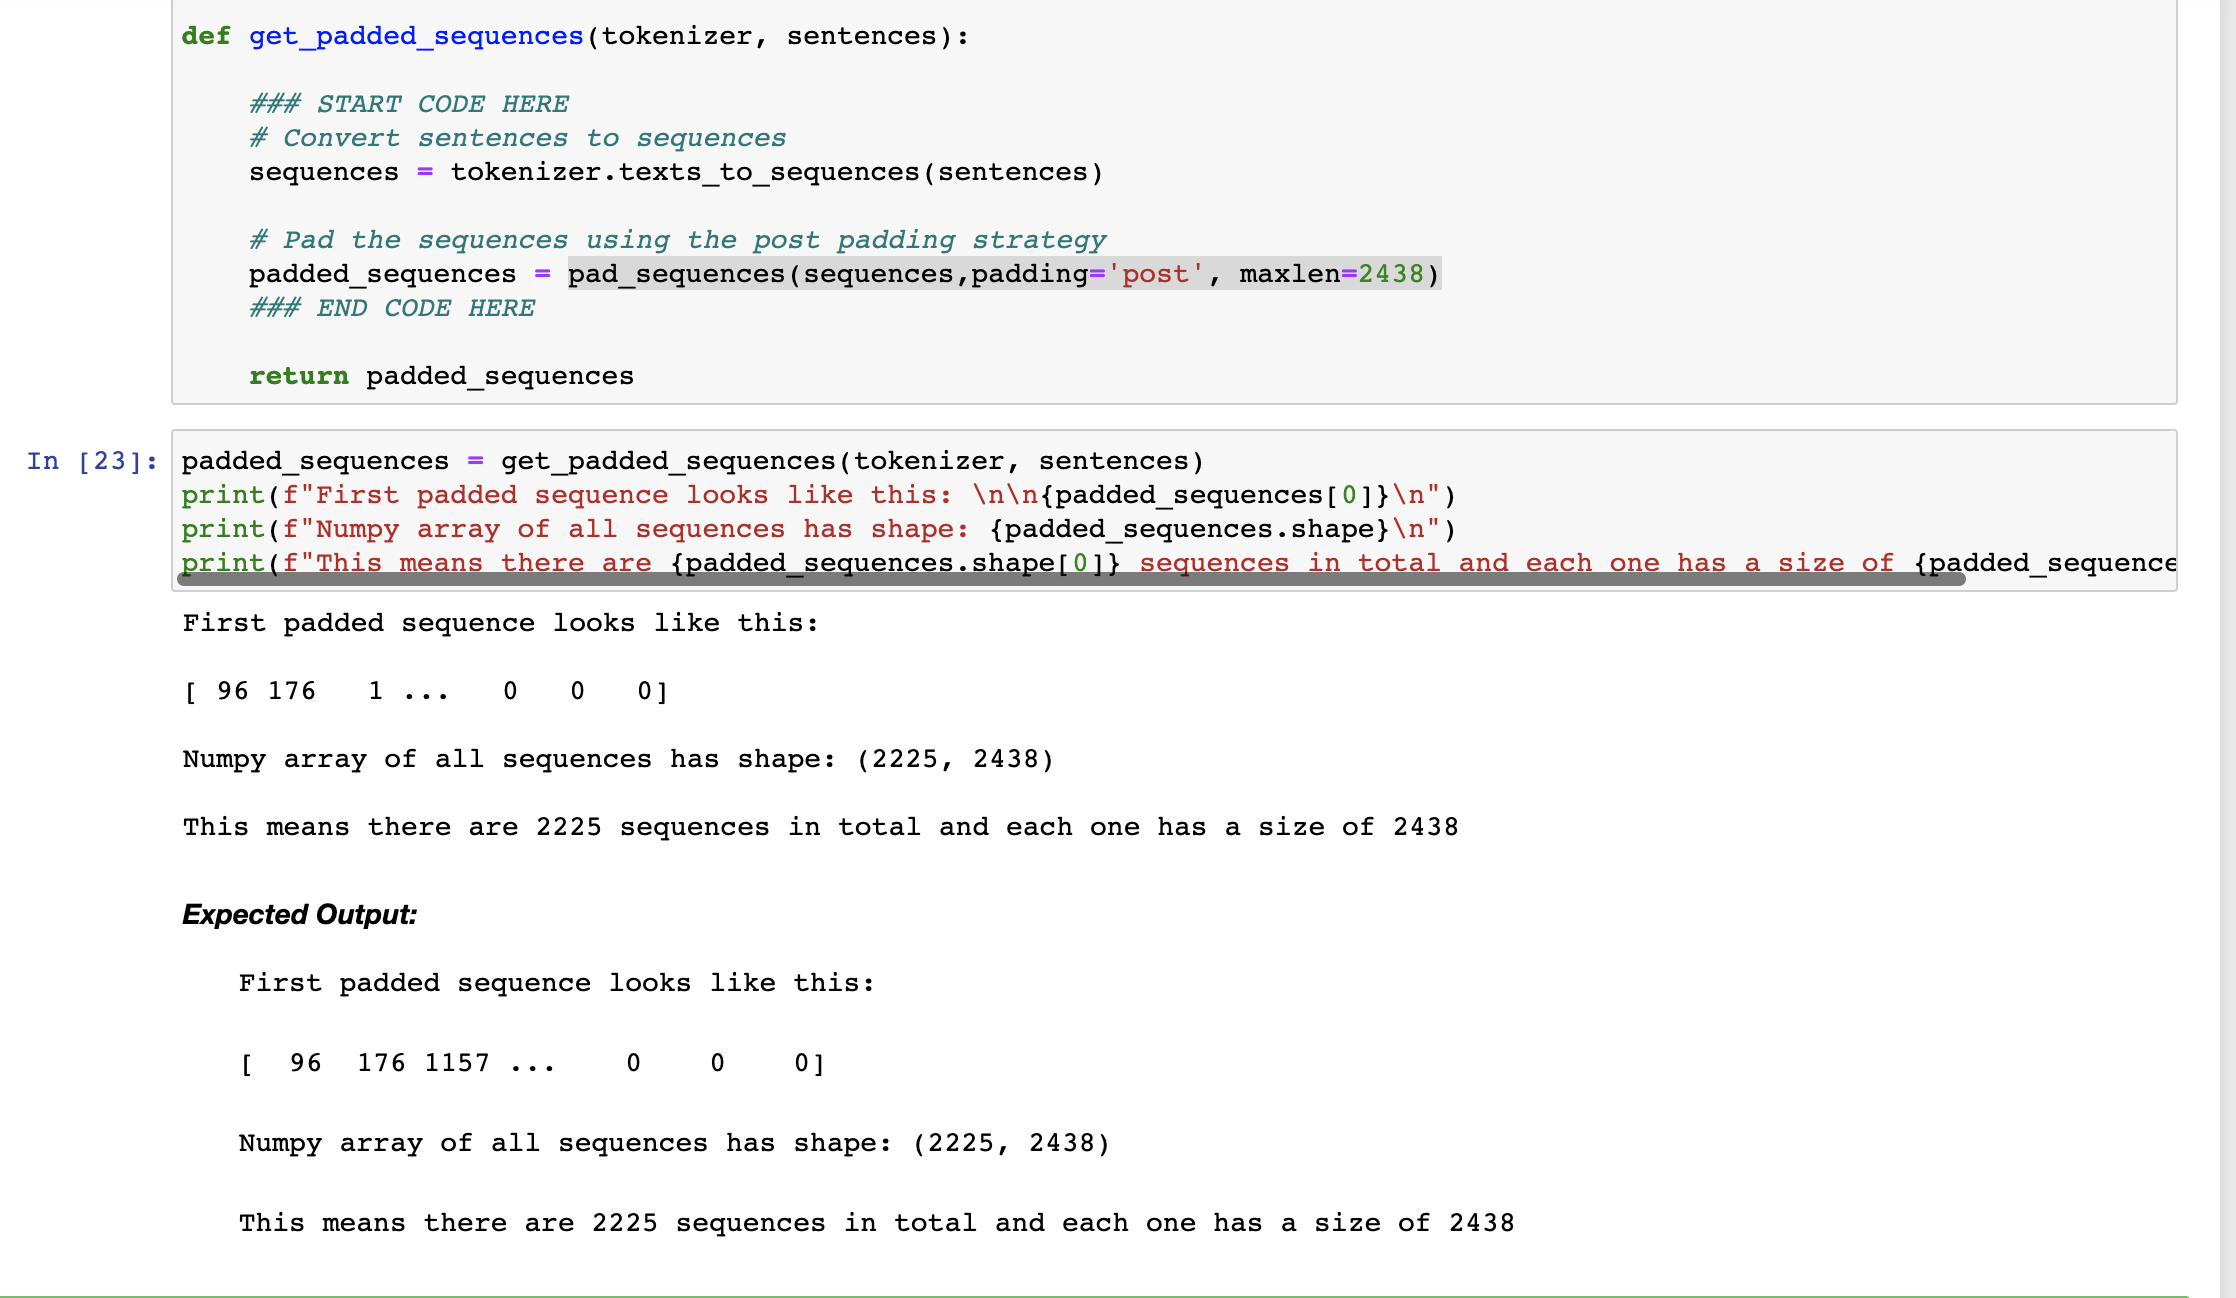Click the Numpy array print statement
The image size is (2236, 1298).
(817, 529)
